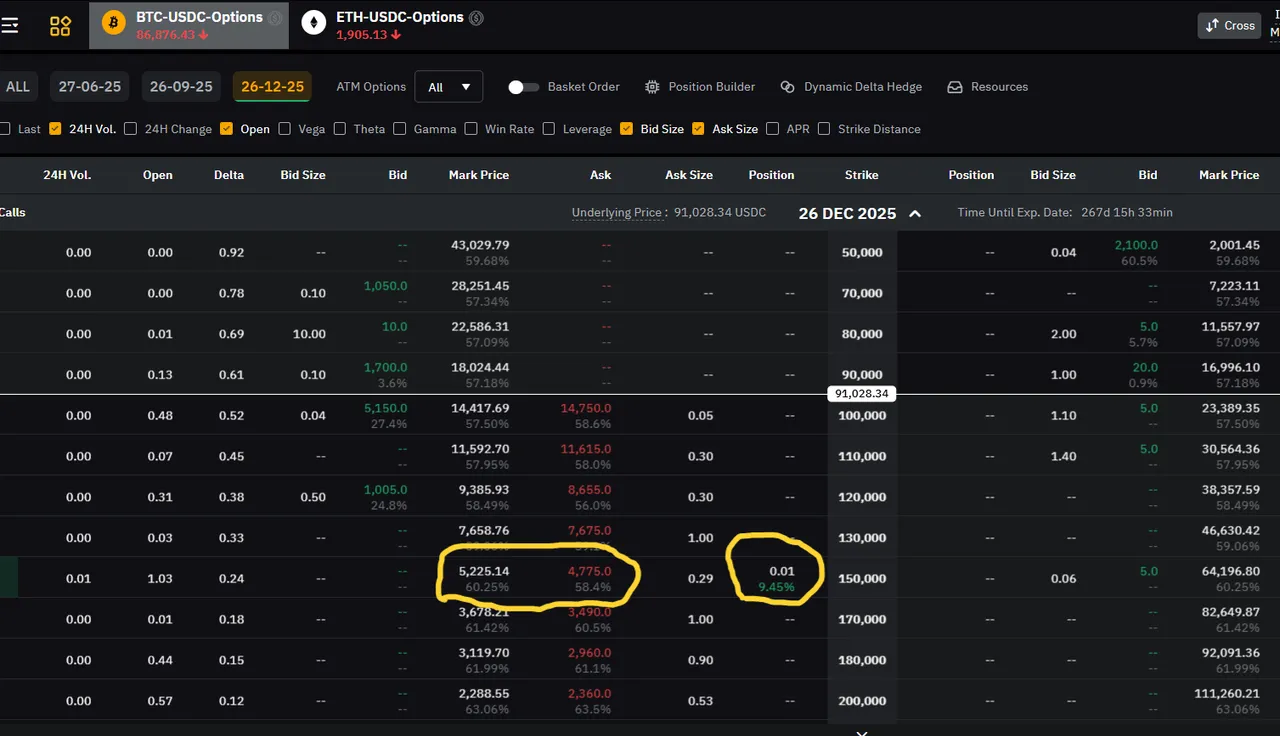
Task: Open the apps grid icon
Action: point(60,26)
